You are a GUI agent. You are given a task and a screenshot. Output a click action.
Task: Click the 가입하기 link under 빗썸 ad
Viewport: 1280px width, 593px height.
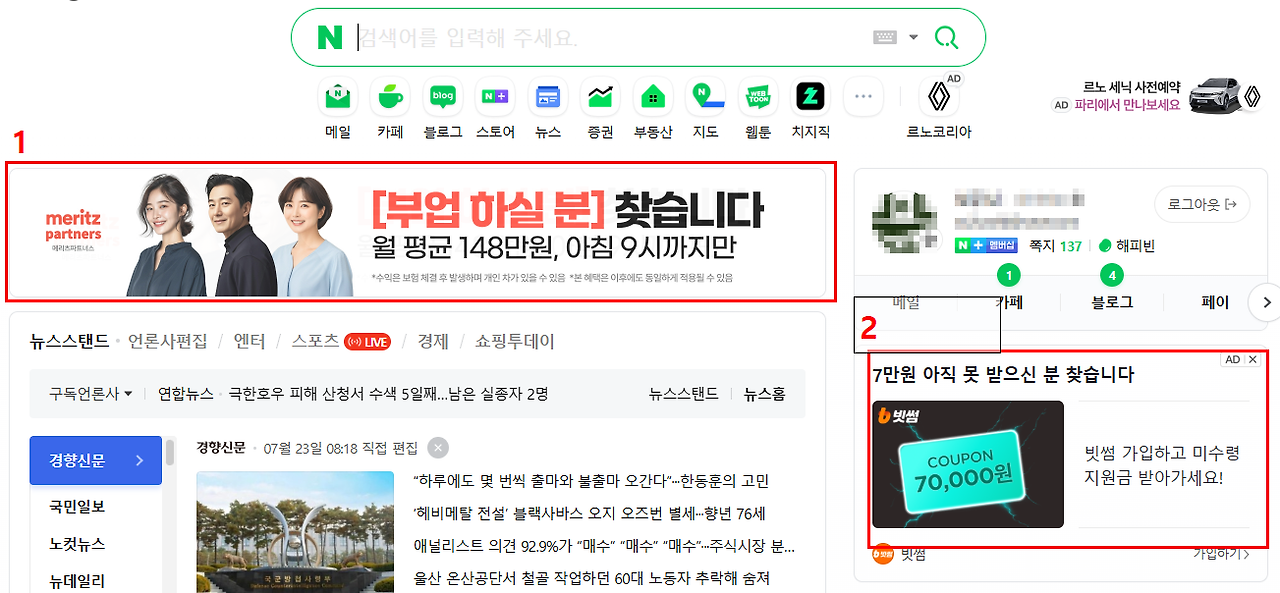[1221, 553]
